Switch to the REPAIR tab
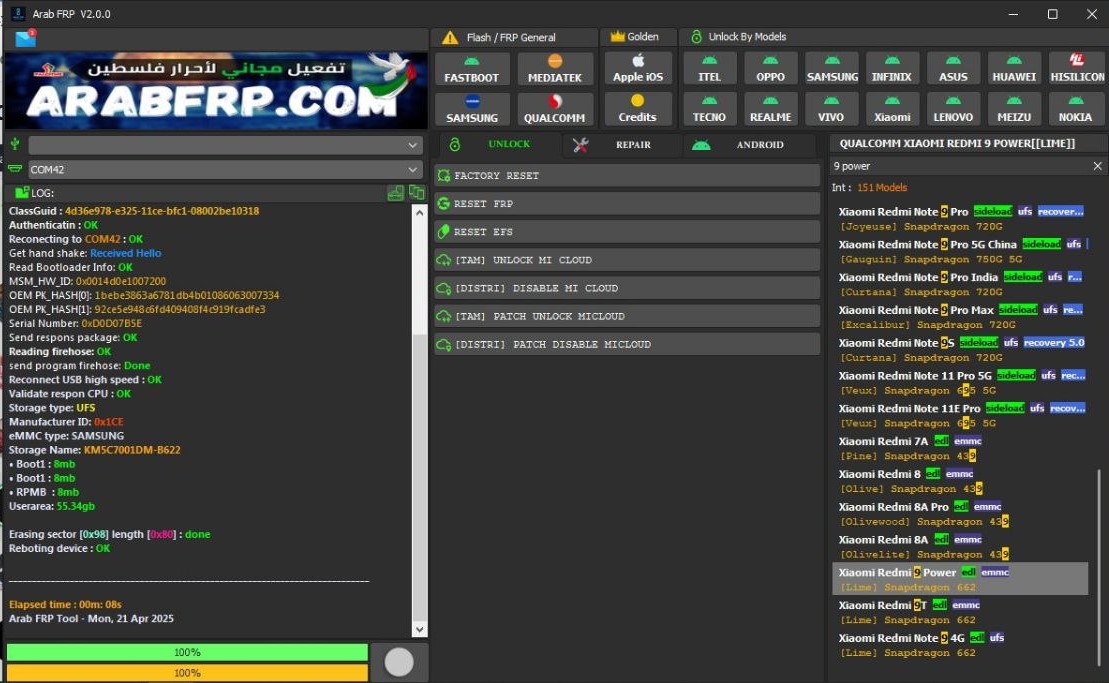The height and width of the screenshot is (683, 1109). [622, 144]
